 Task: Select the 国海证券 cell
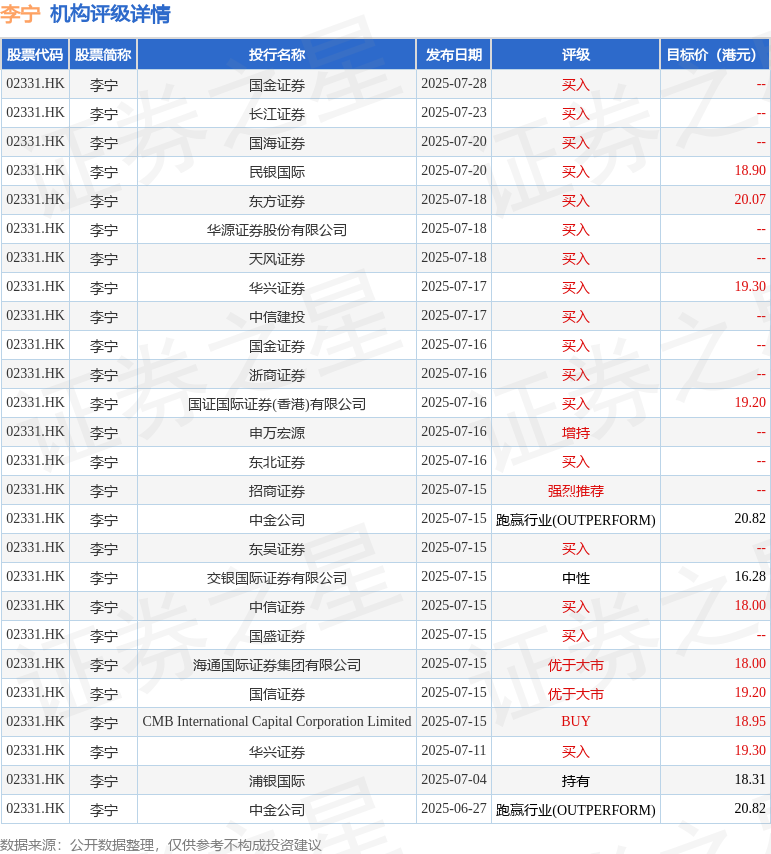pyautogui.click(x=277, y=143)
